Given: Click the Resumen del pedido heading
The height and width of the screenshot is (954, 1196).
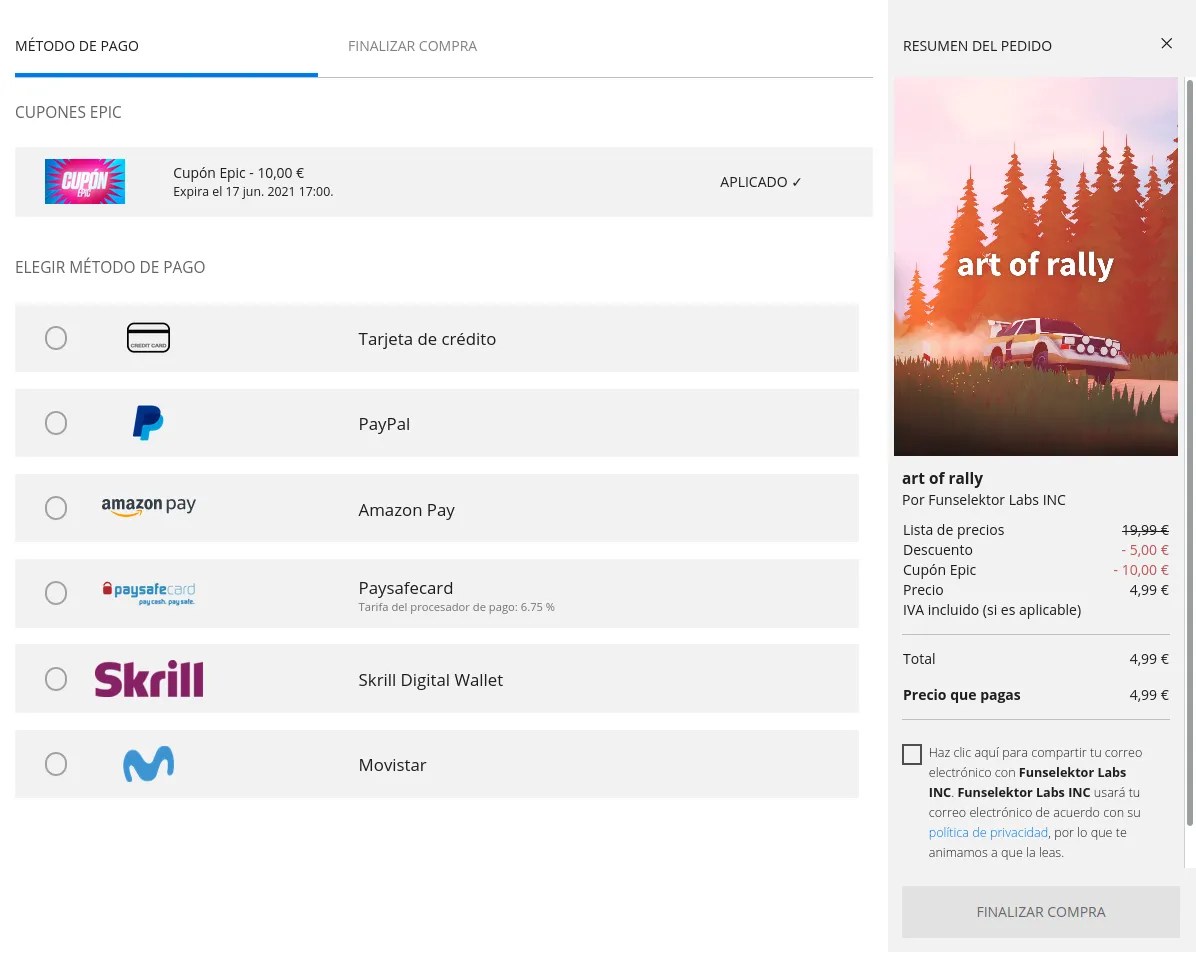Looking at the screenshot, I should pyautogui.click(x=977, y=46).
